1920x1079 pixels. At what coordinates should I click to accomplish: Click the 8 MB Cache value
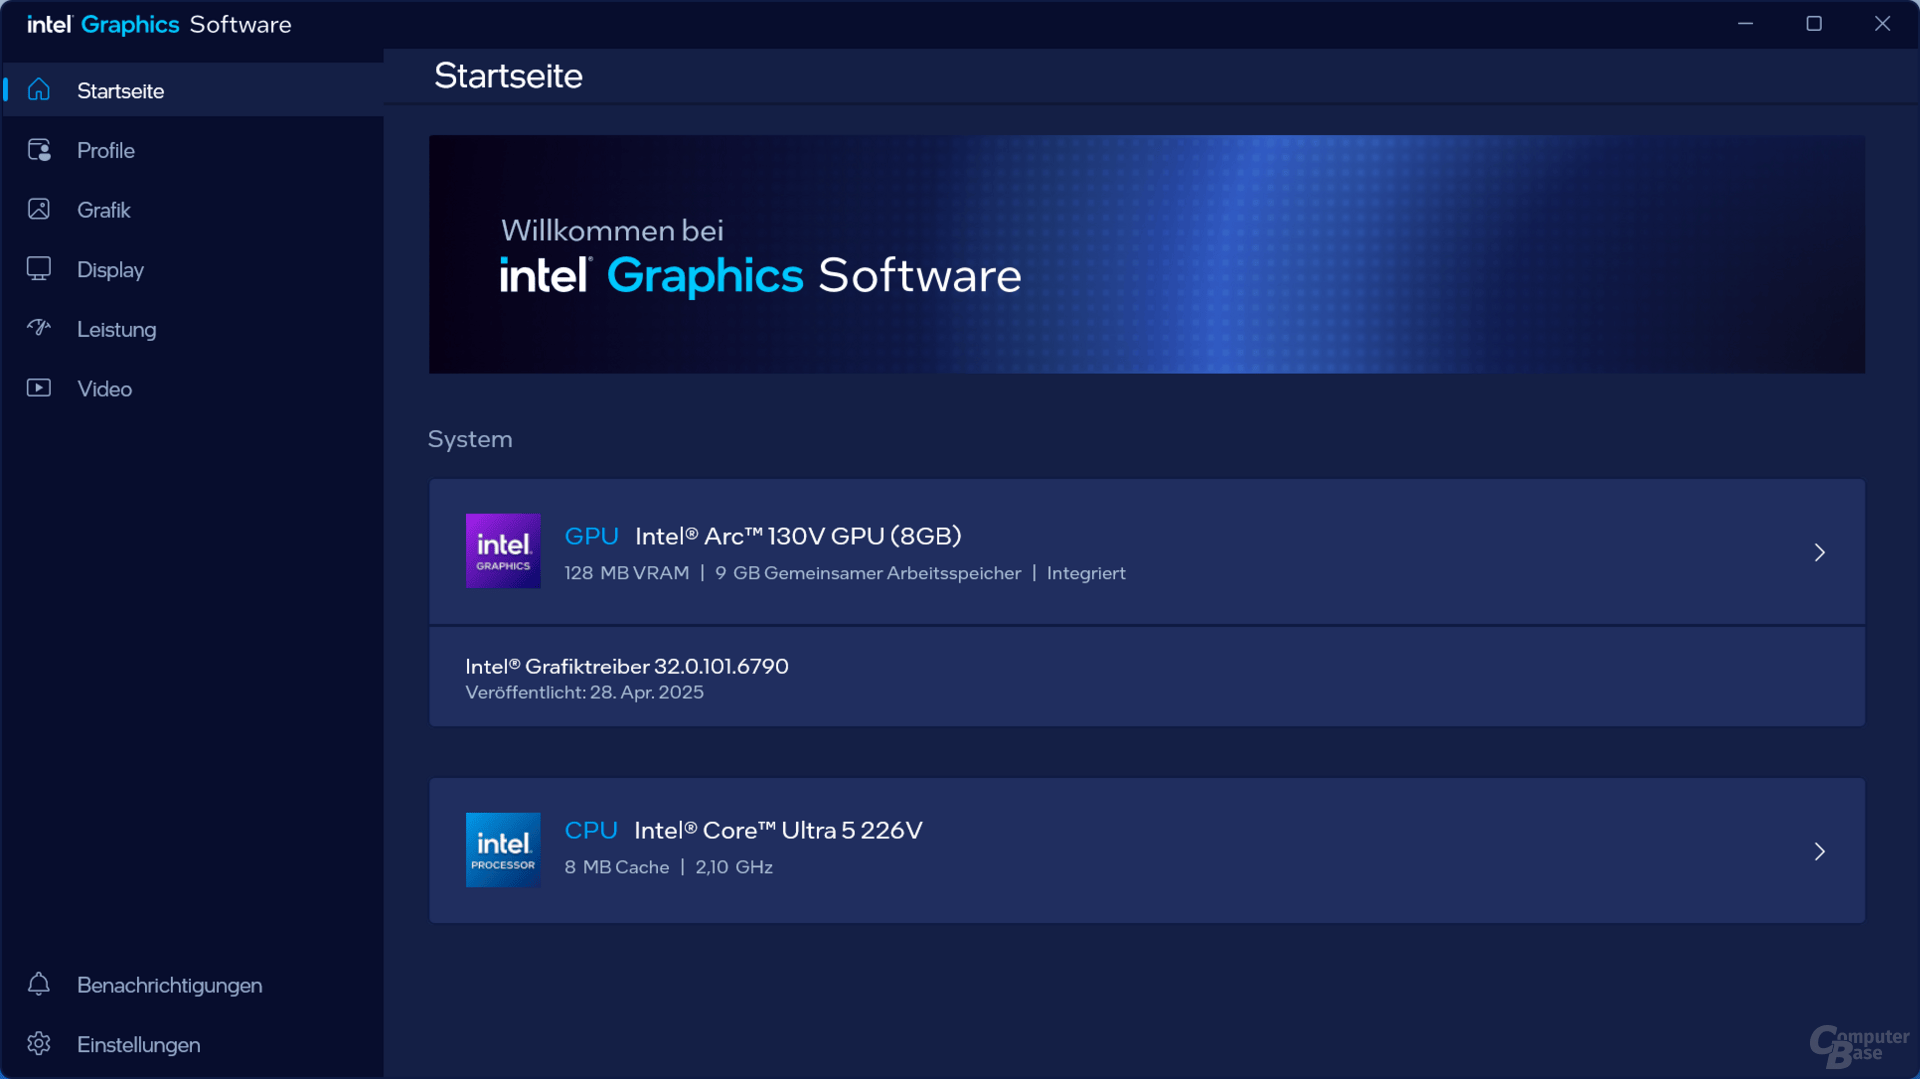tap(617, 867)
